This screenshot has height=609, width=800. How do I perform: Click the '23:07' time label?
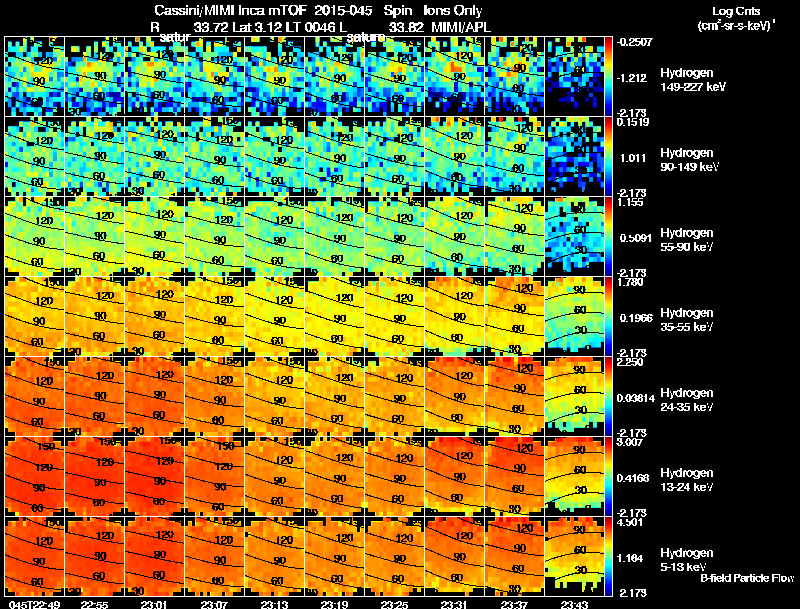(x=214, y=604)
